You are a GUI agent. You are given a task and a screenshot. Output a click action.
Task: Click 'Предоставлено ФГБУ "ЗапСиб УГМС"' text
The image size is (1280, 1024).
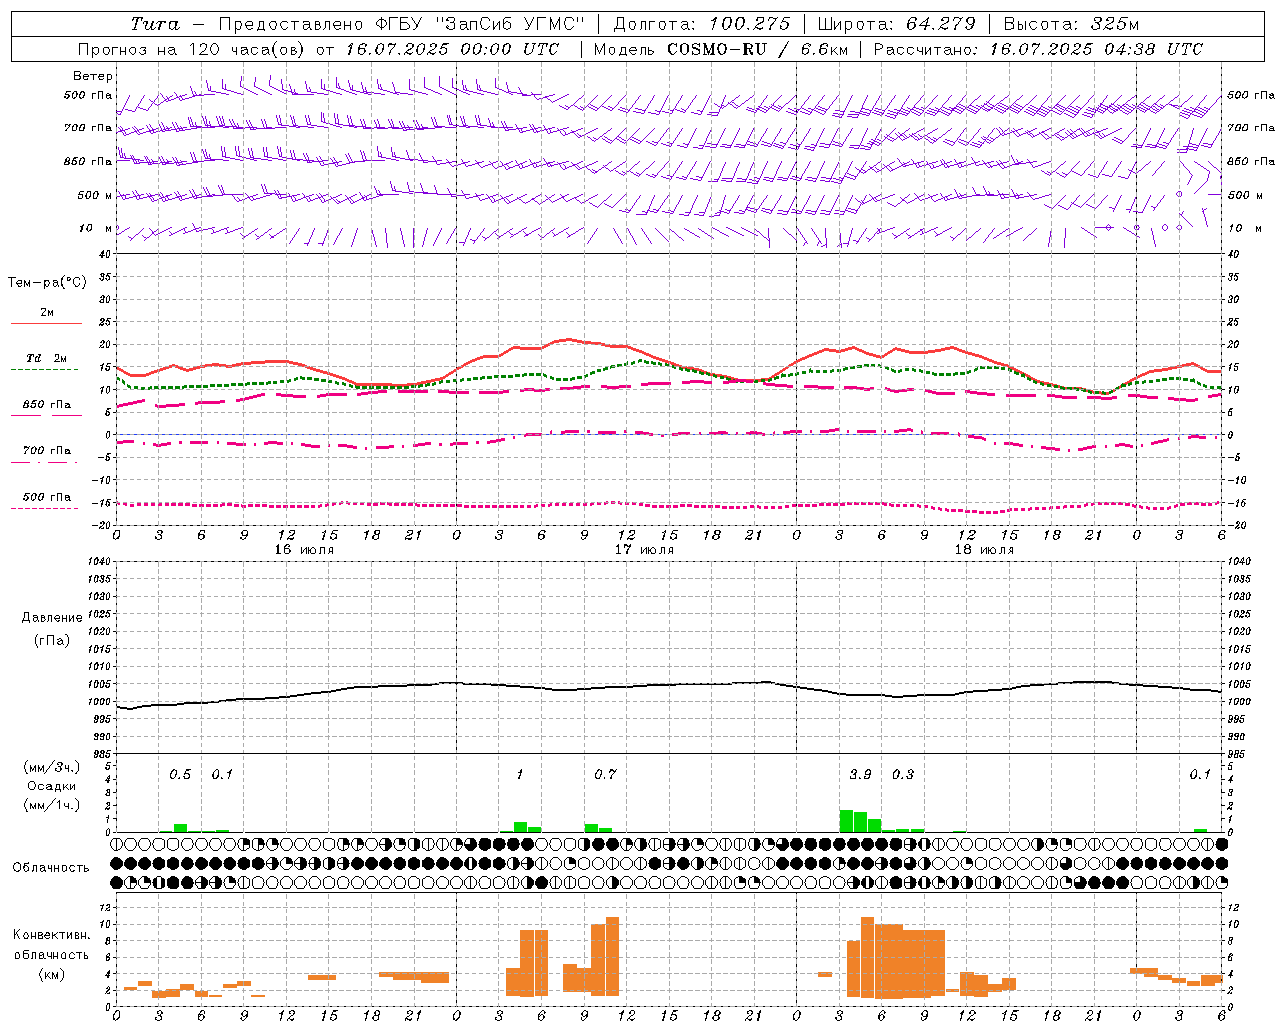click(x=401, y=24)
